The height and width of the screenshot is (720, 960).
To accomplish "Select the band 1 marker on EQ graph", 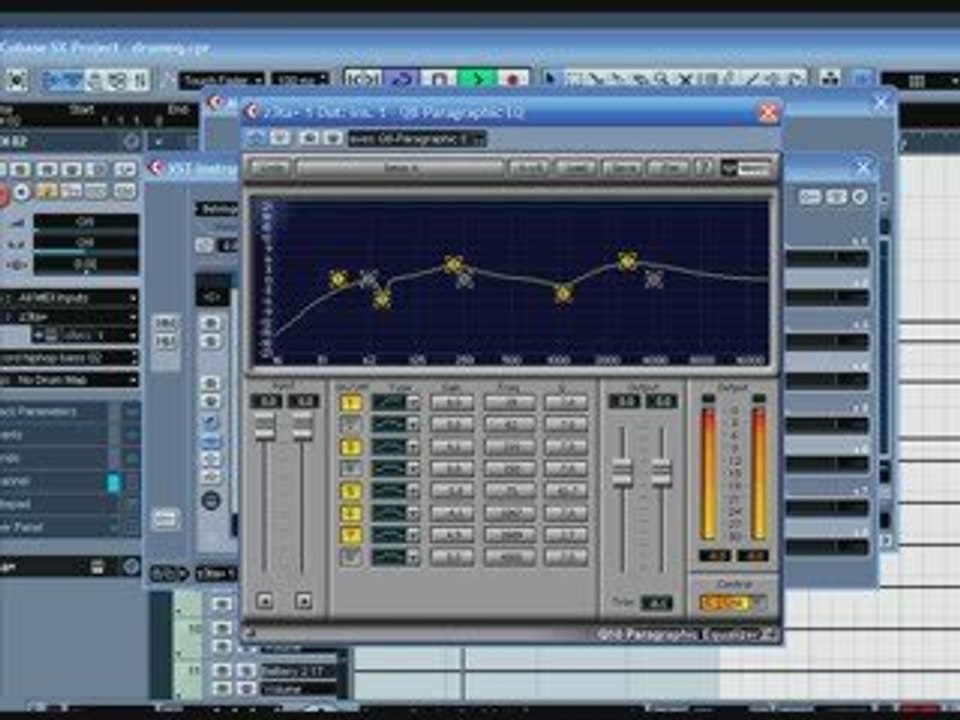I will tap(338, 280).
